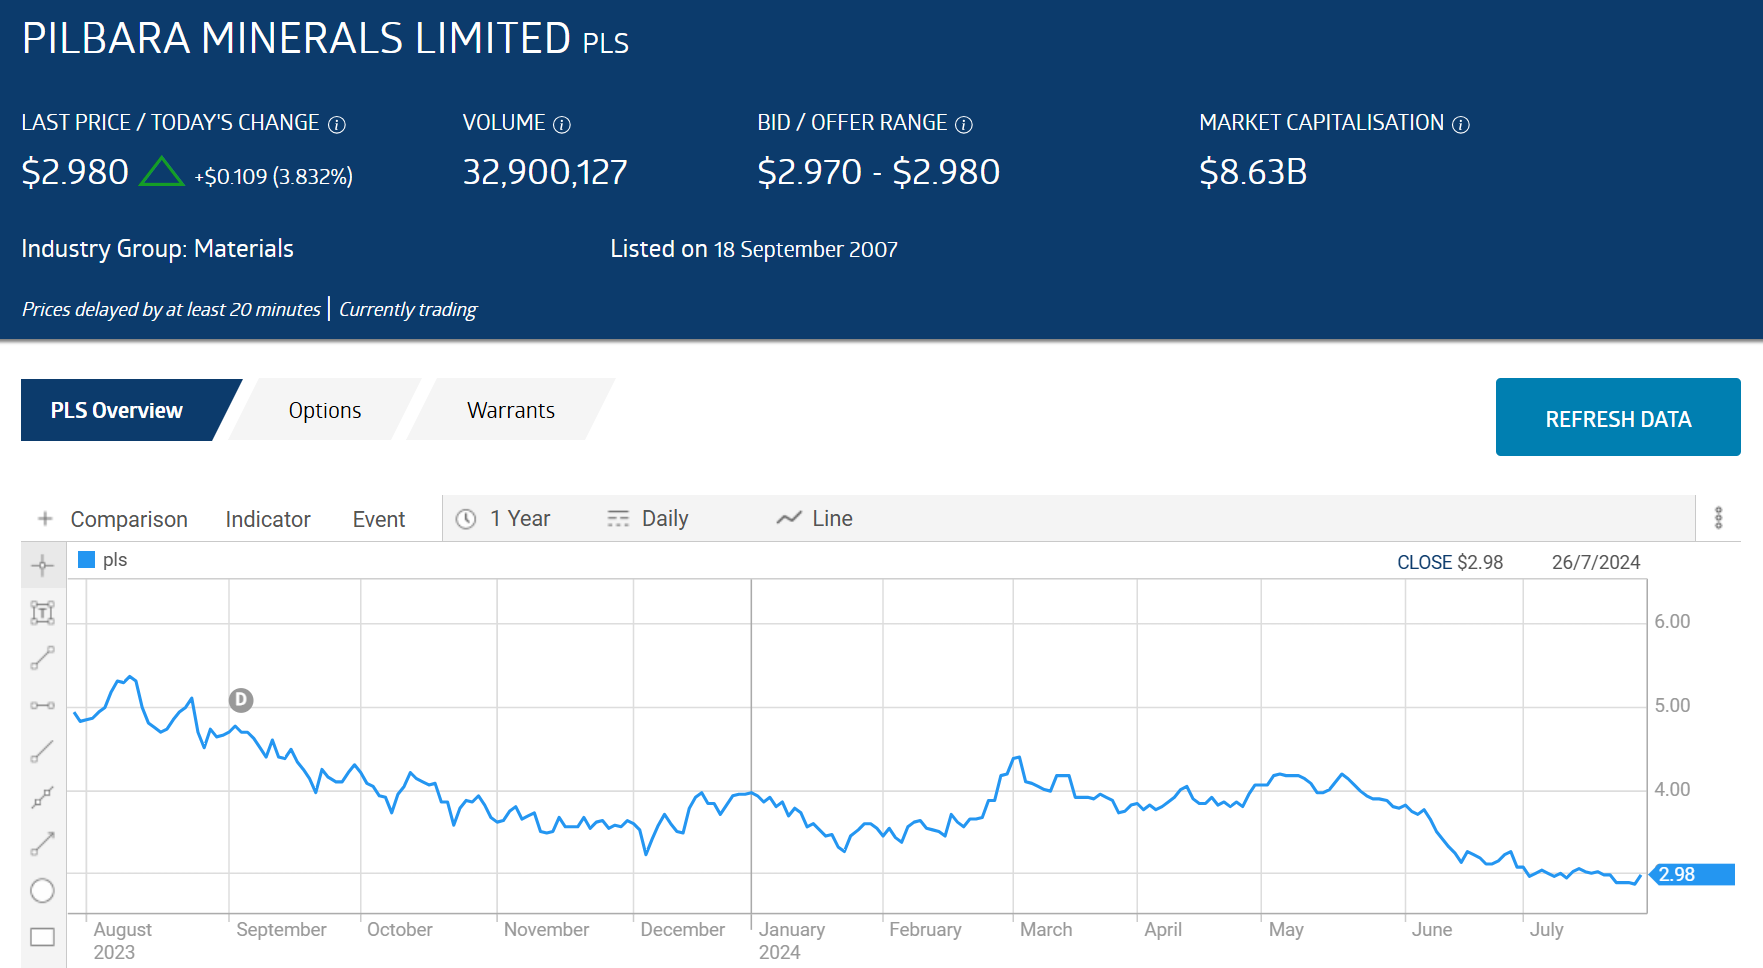Image resolution: width=1763 pixels, height=968 pixels.
Task: Open the Comparison menu
Action: 129,519
